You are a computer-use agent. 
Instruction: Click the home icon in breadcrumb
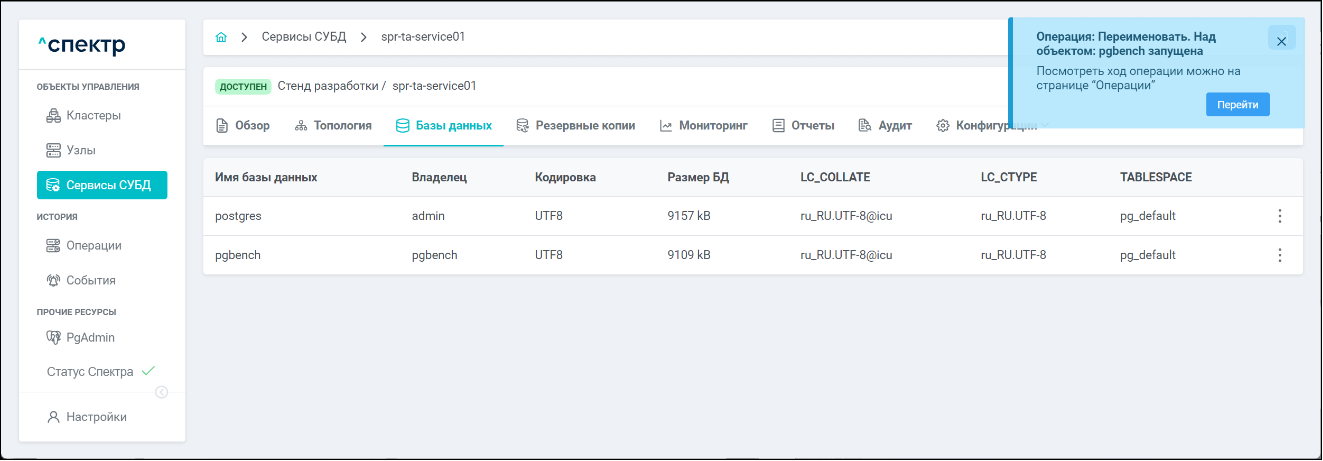(221, 37)
